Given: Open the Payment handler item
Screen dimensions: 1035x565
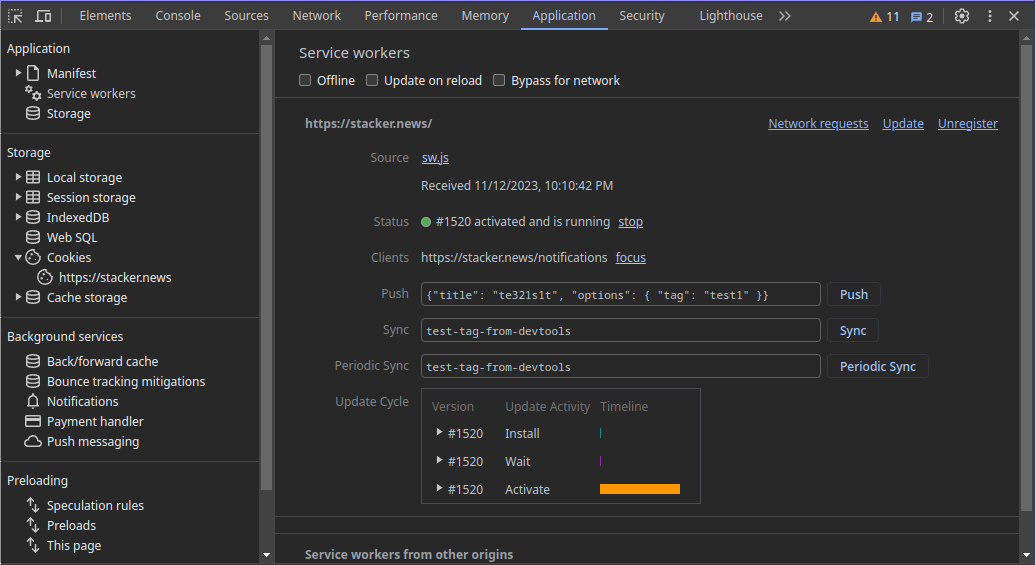Looking at the screenshot, I should pos(94,421).
